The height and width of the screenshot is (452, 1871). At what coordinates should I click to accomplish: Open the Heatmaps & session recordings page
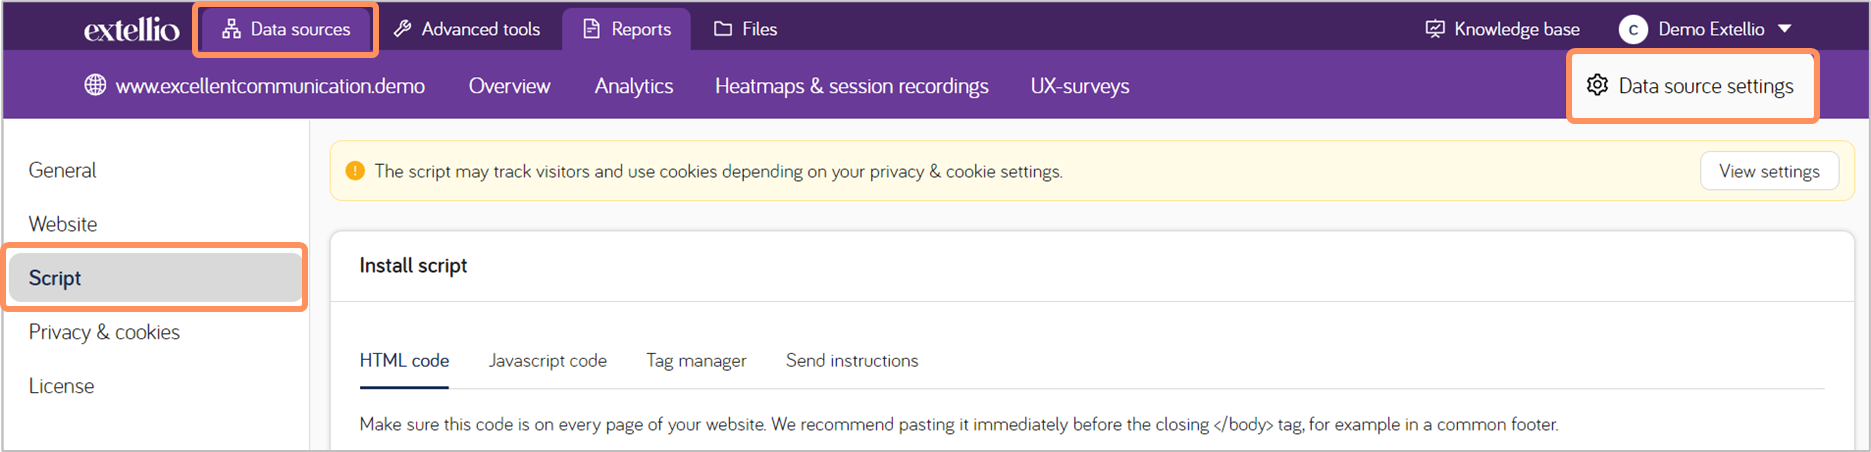(851, 86)
